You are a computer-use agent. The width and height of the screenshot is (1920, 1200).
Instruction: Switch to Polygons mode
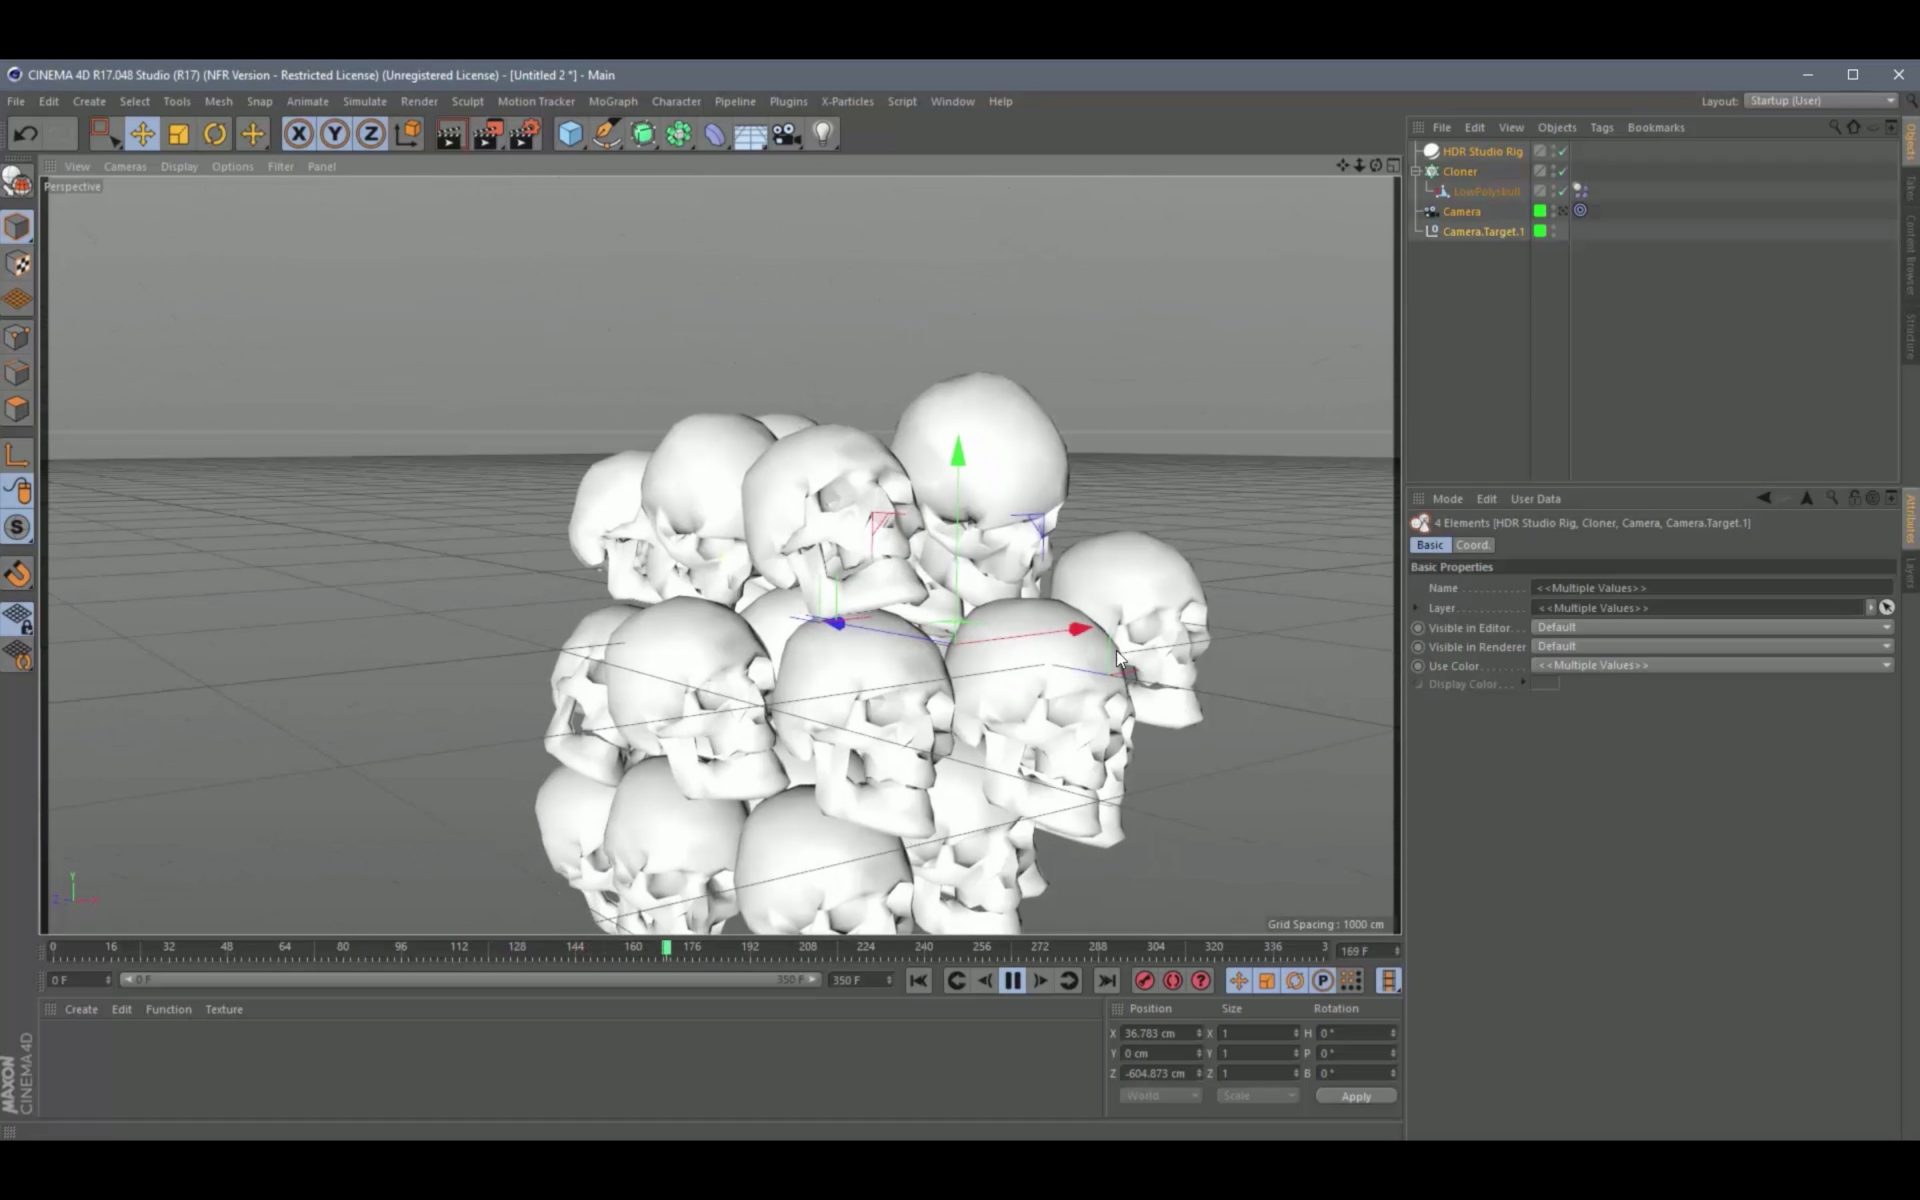[17, 409]
